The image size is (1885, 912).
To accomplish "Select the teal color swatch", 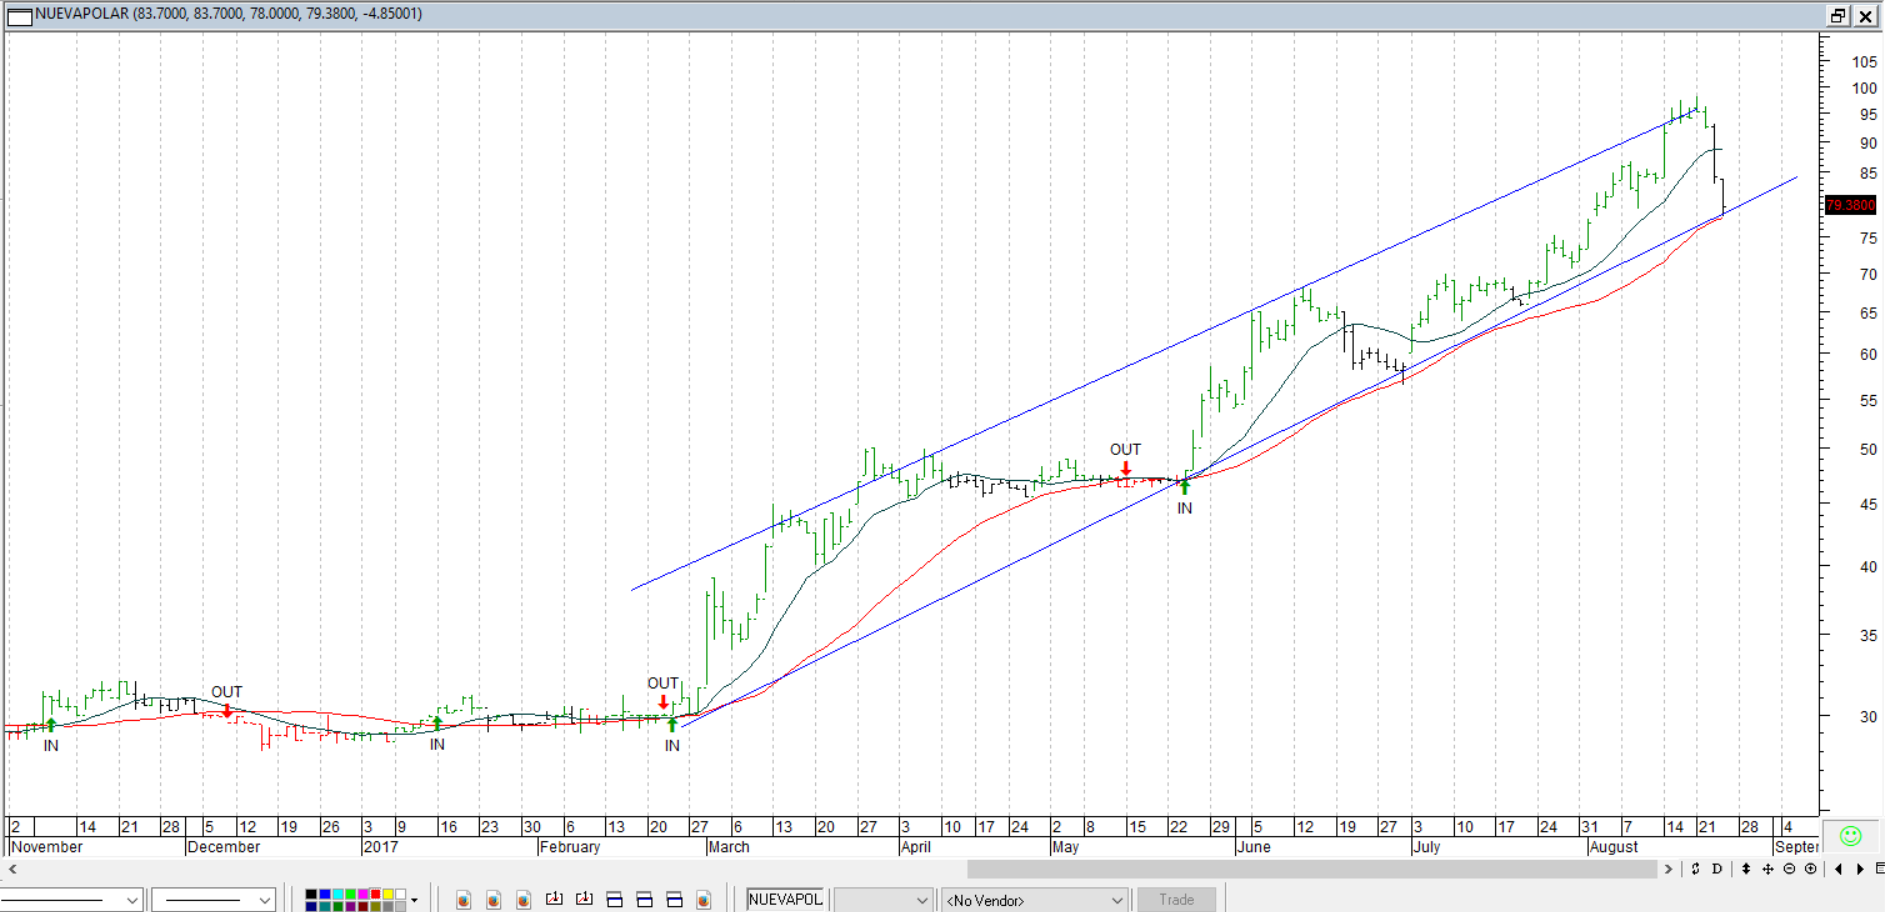I will coord(324,906).
